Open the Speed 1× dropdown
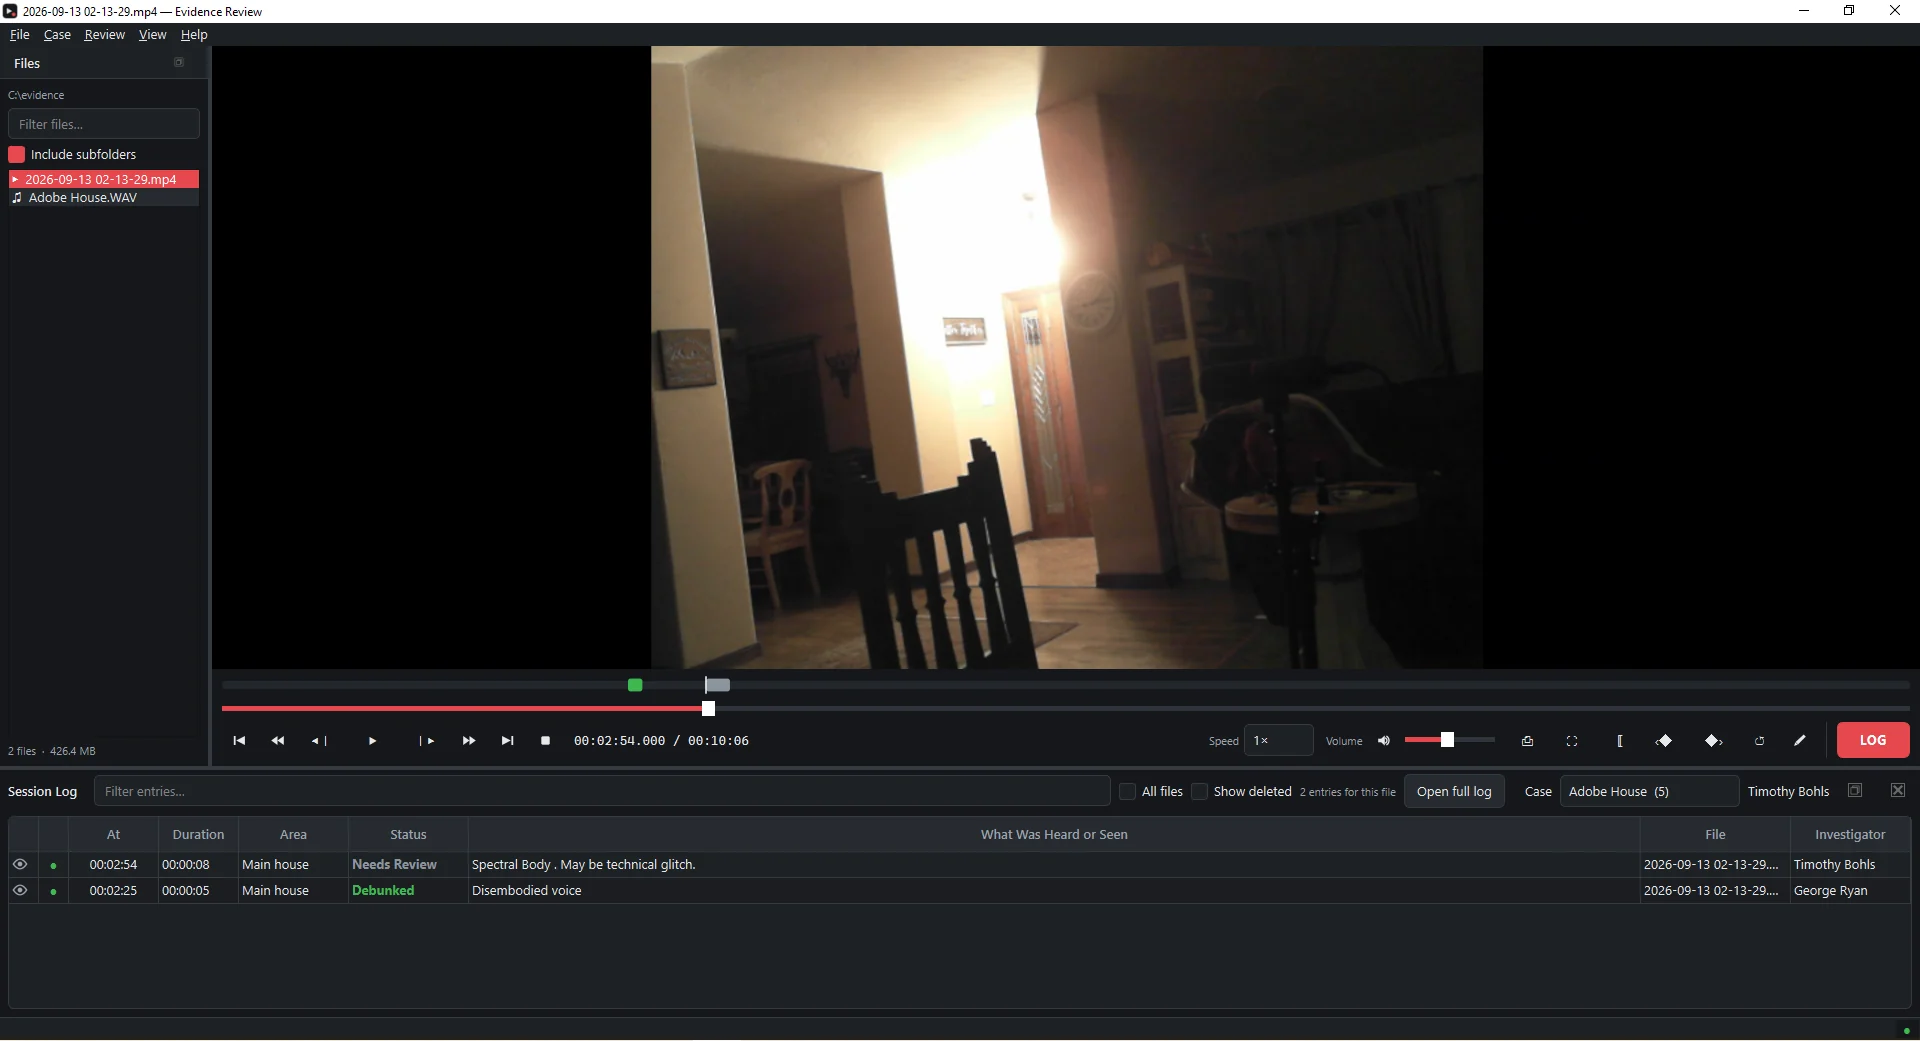The width and height of the screenshot is (1920, 1041). tap(1278, 740)
